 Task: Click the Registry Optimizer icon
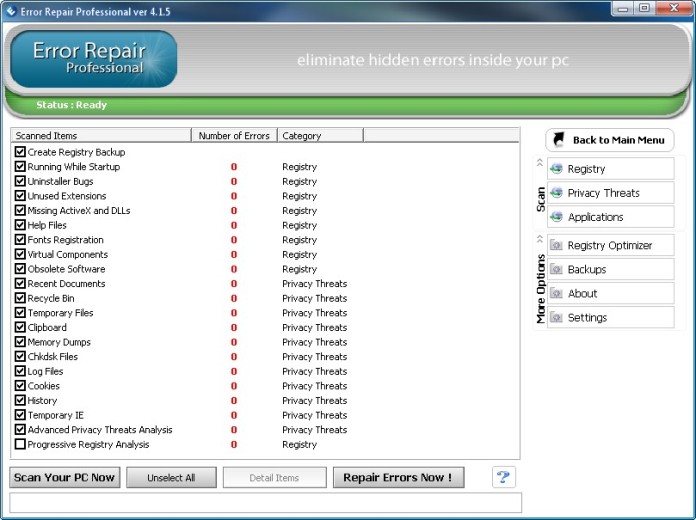[557, 245]
